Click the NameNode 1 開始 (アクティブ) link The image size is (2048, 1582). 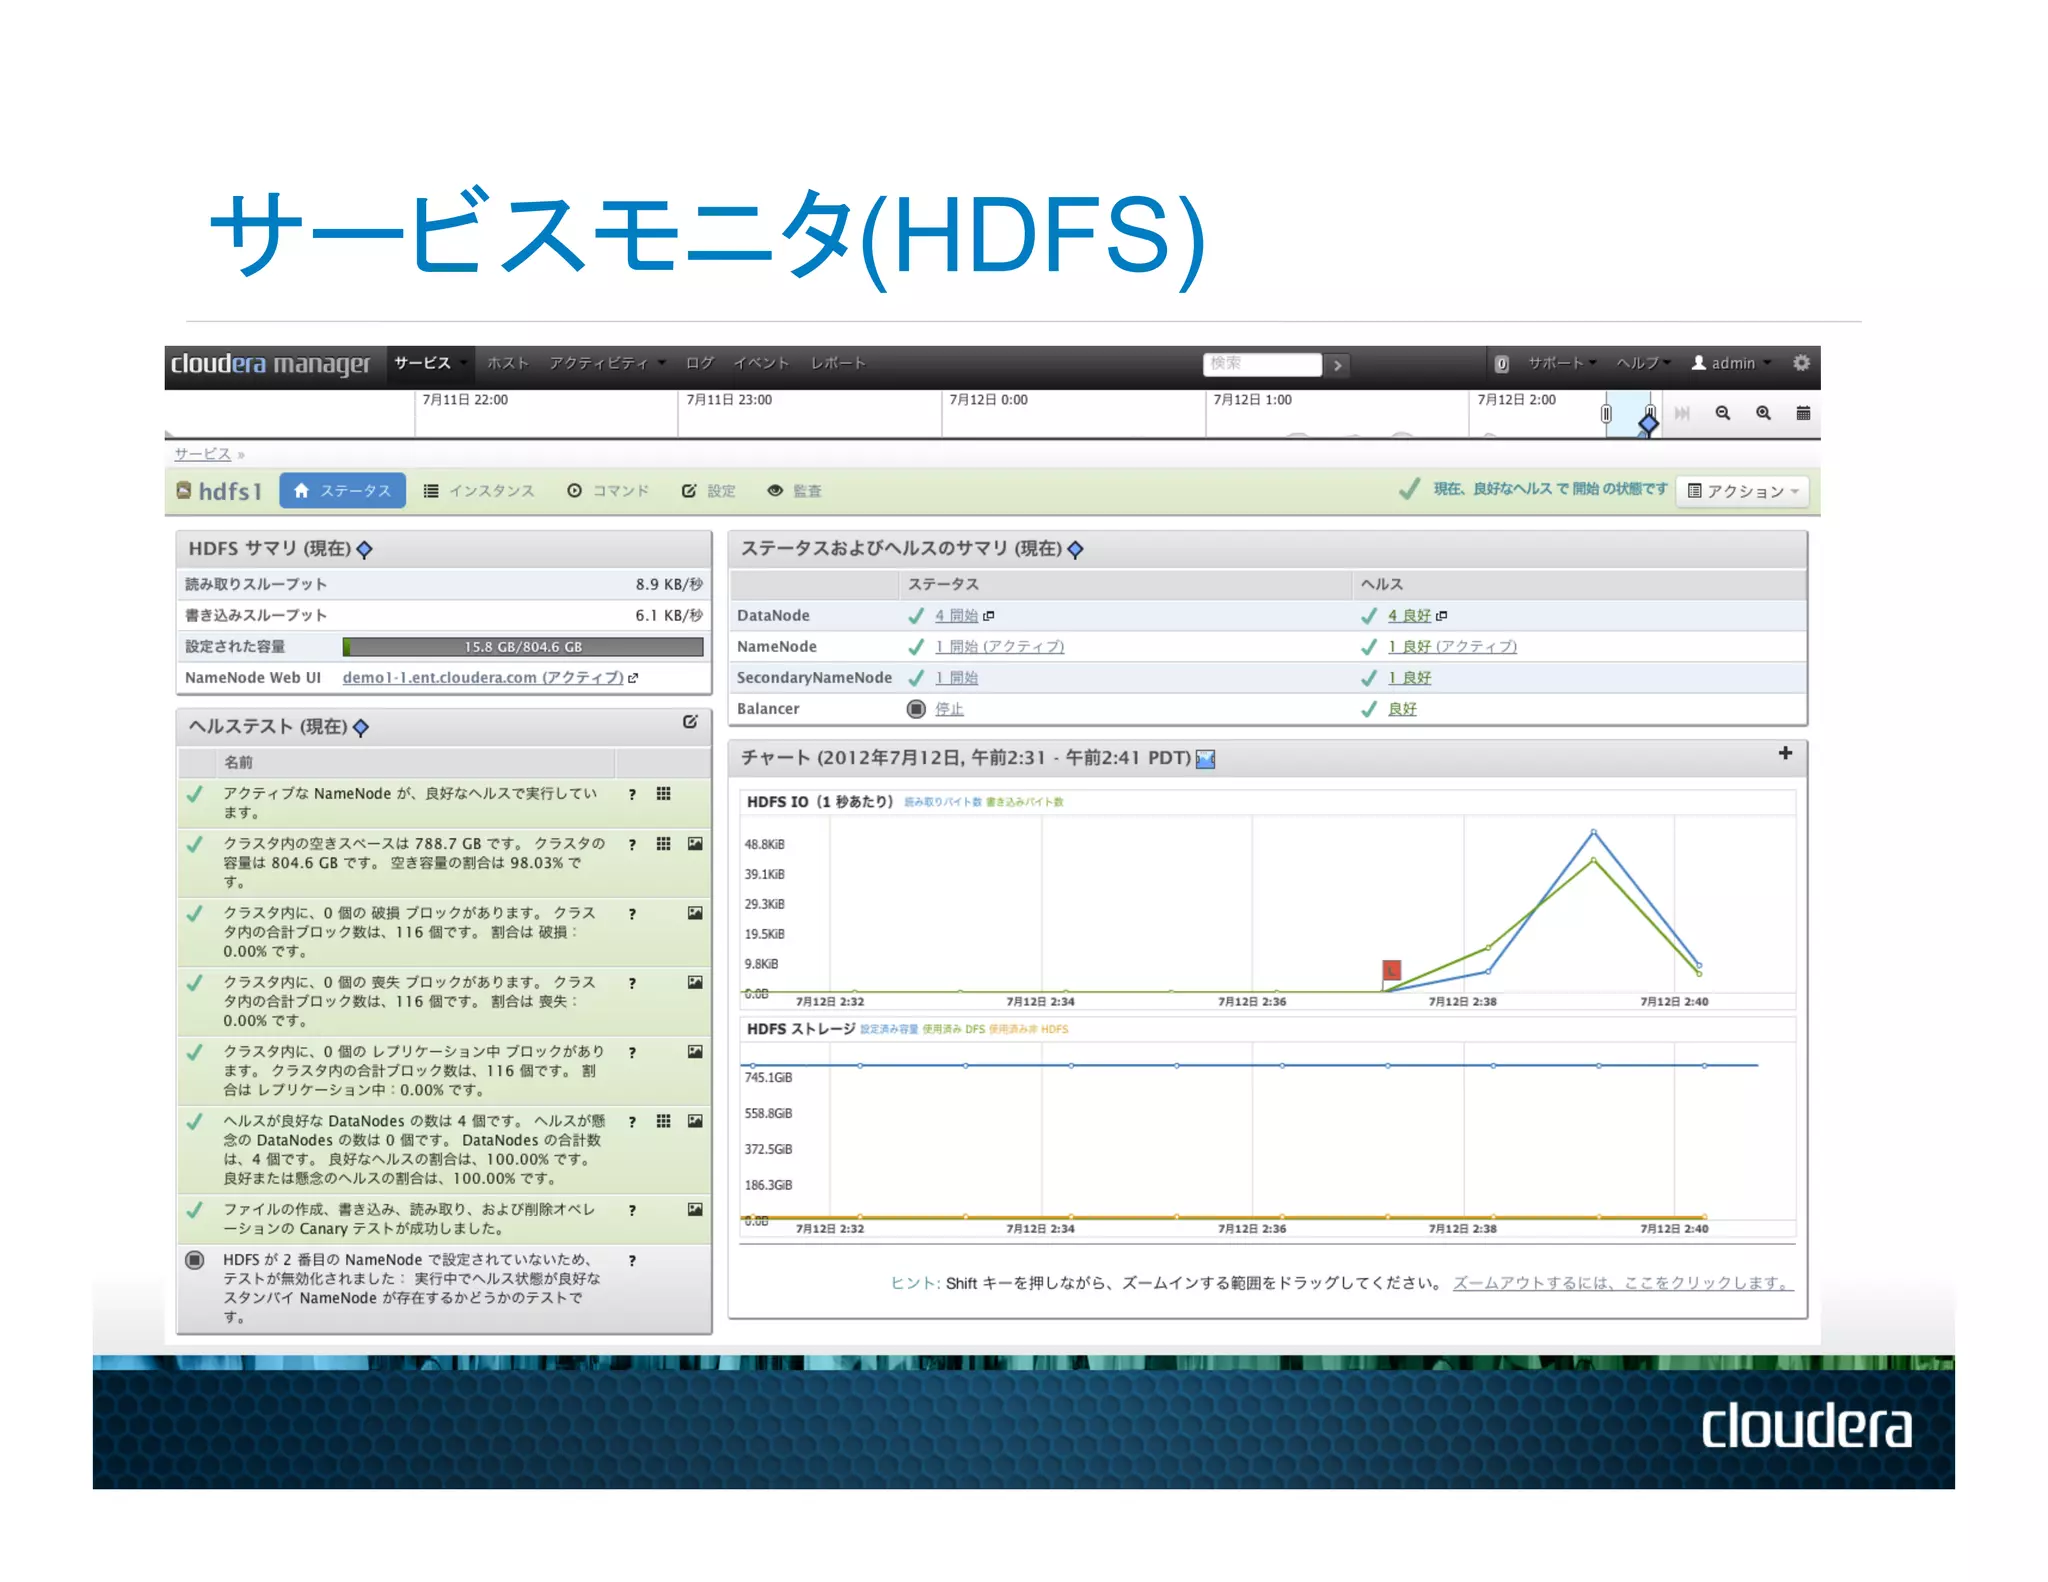pyautogui.click(x=999, y=647)
